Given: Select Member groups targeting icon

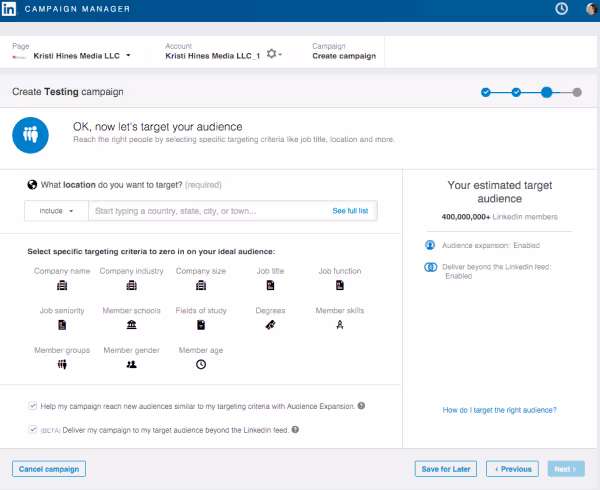Looking at the screenshot, I should (x=62, y=365).
